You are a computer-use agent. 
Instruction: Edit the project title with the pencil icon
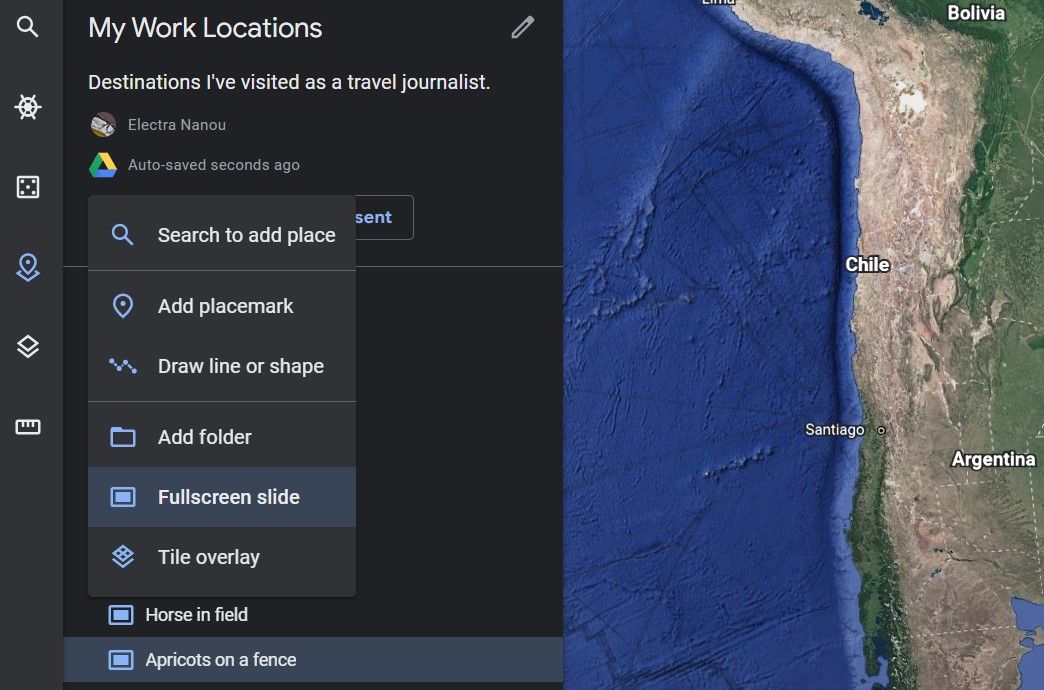click(521, 27)
